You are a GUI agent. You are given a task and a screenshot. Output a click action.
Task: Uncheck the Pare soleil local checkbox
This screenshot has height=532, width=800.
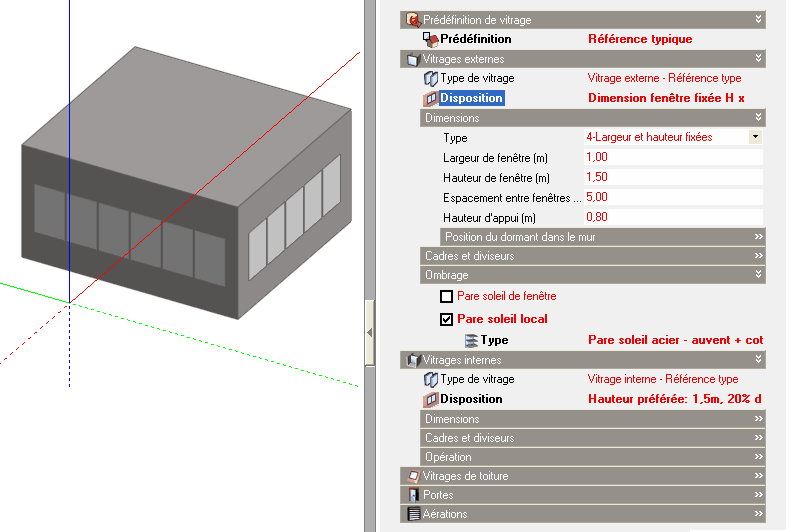(x=447, y=320)
